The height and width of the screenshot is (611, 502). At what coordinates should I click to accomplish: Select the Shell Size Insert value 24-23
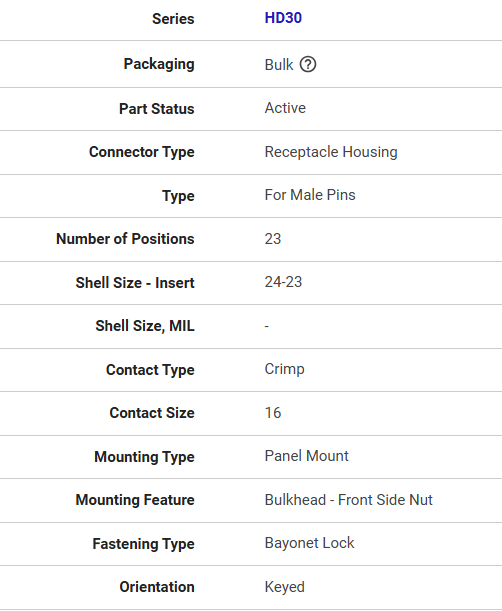(x=283, y=282)
